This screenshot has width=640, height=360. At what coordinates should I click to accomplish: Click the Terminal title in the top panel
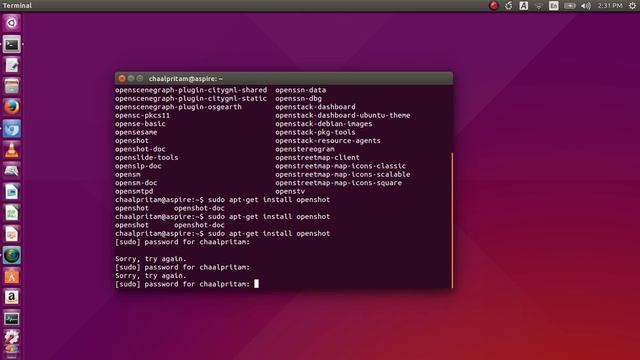(x=17, y=5)
